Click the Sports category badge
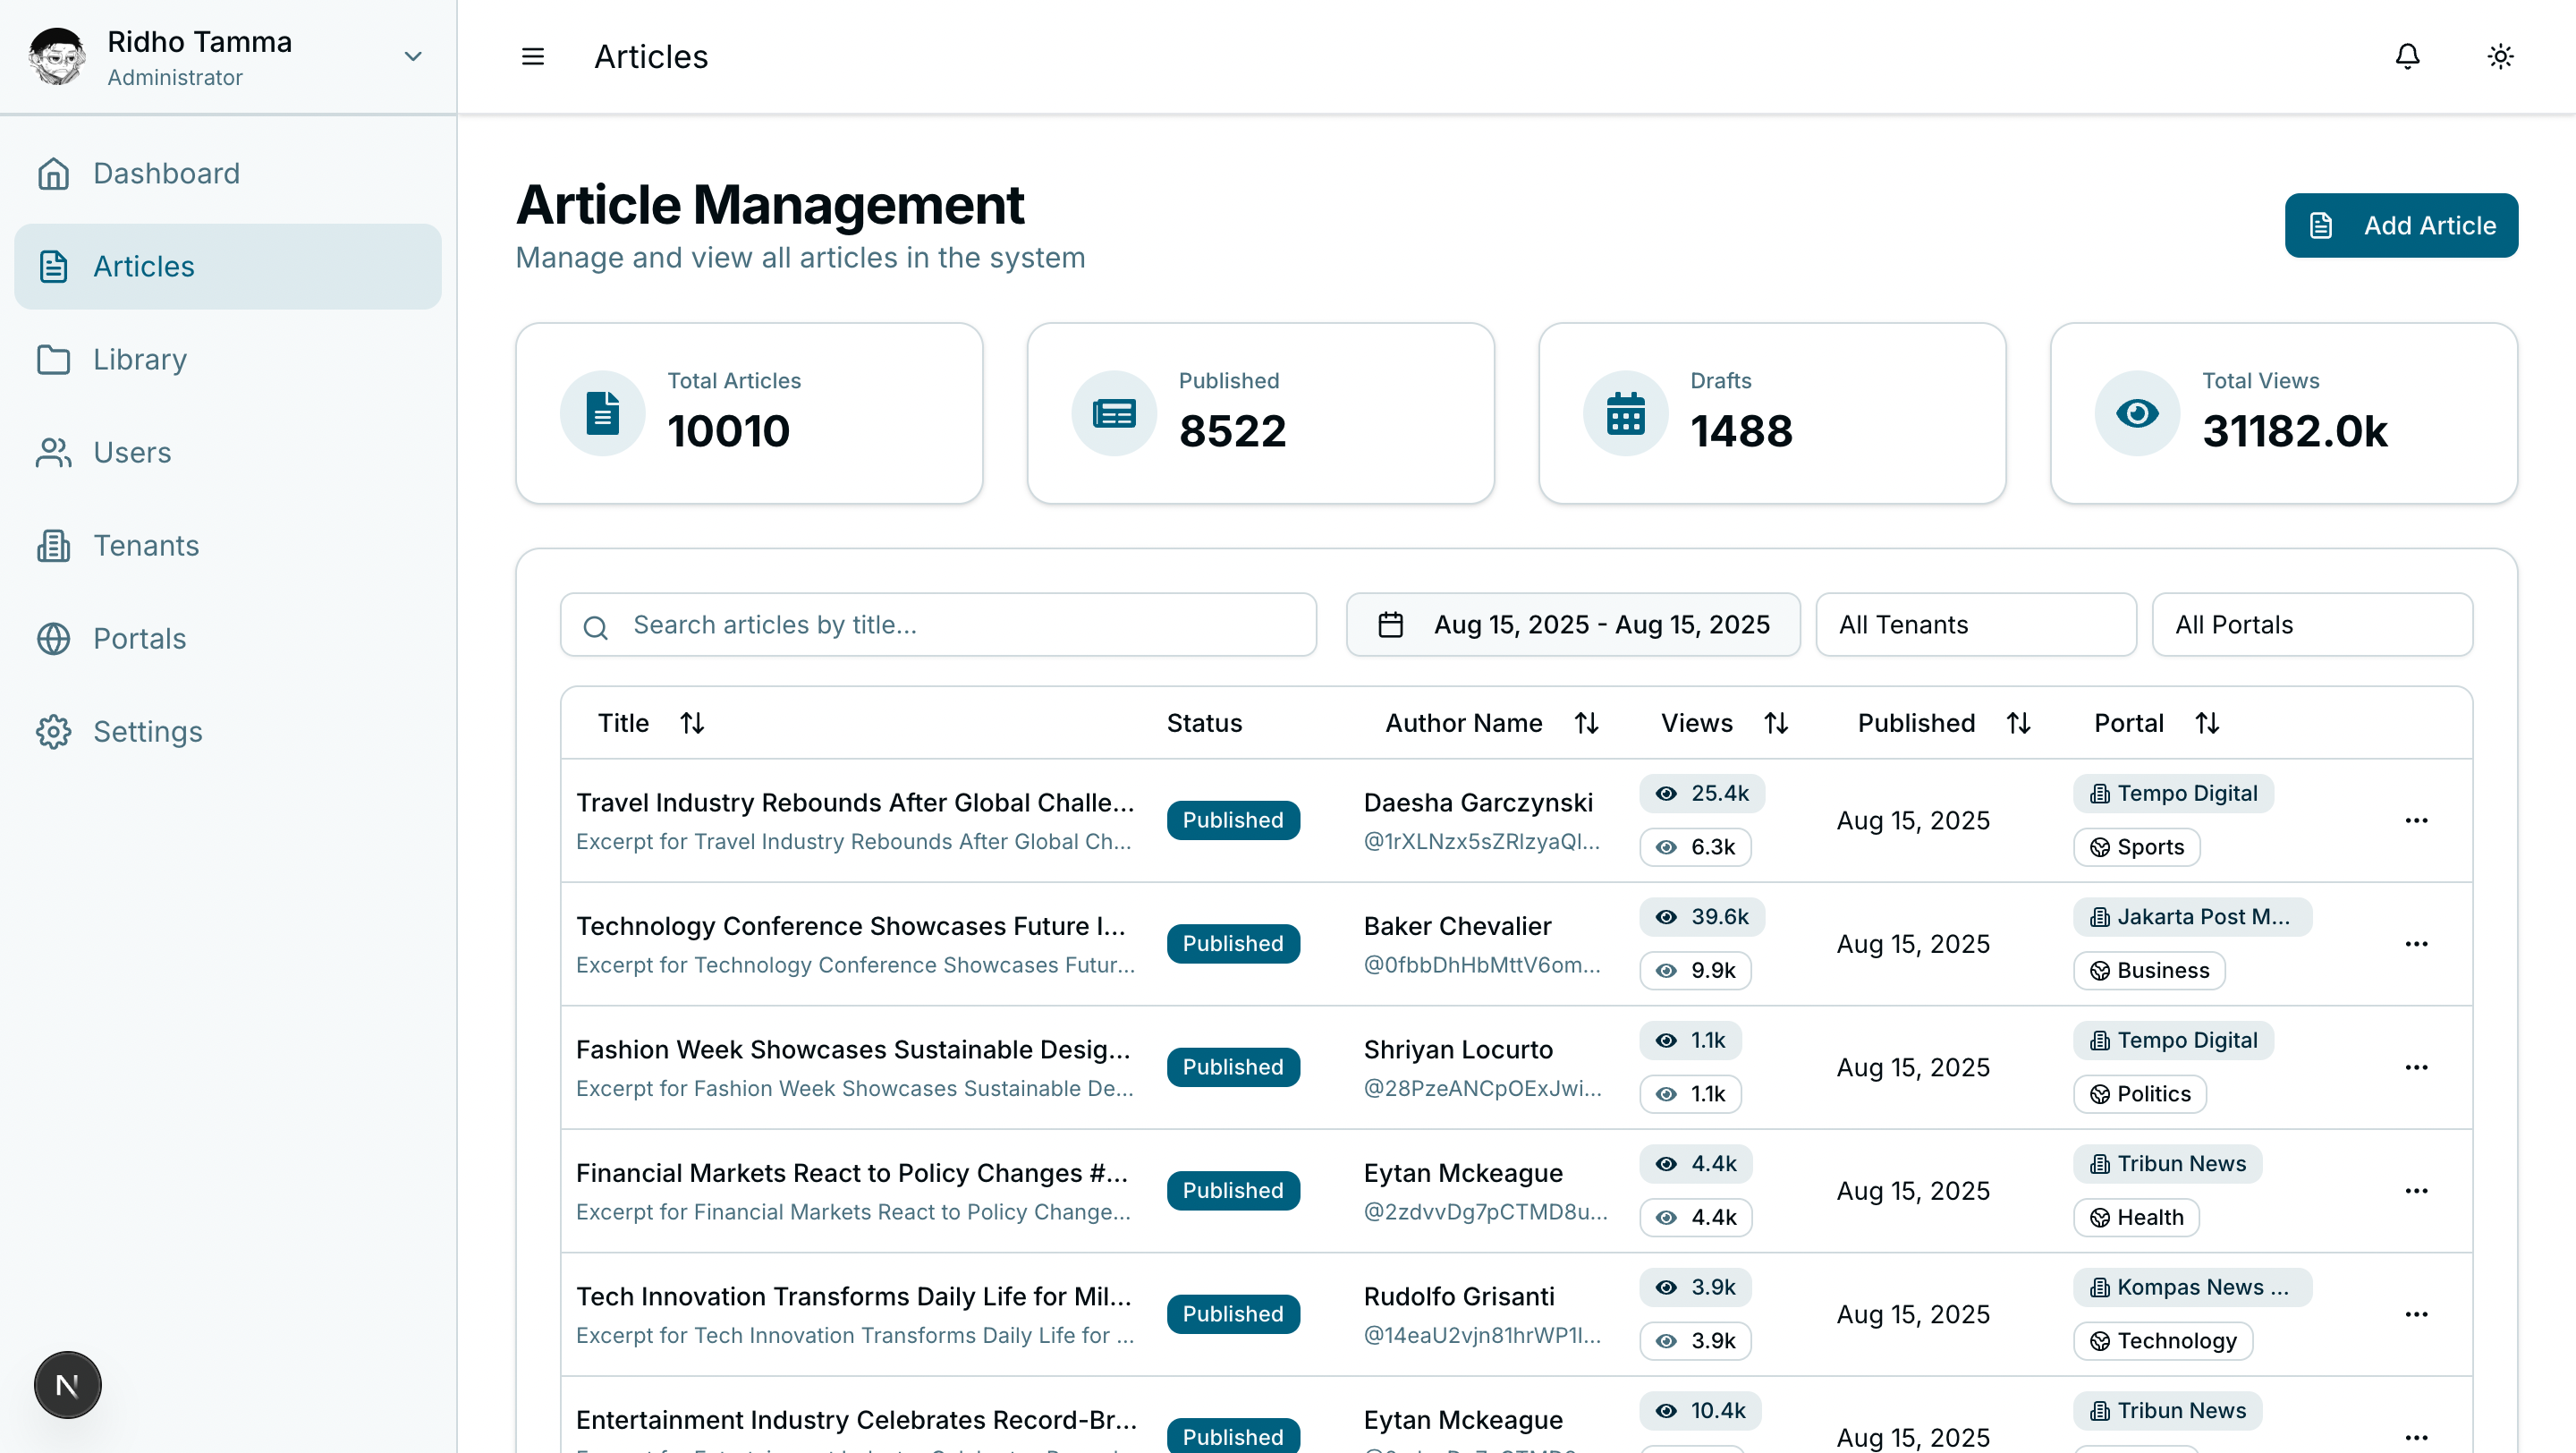 (x=2136, y=847)
